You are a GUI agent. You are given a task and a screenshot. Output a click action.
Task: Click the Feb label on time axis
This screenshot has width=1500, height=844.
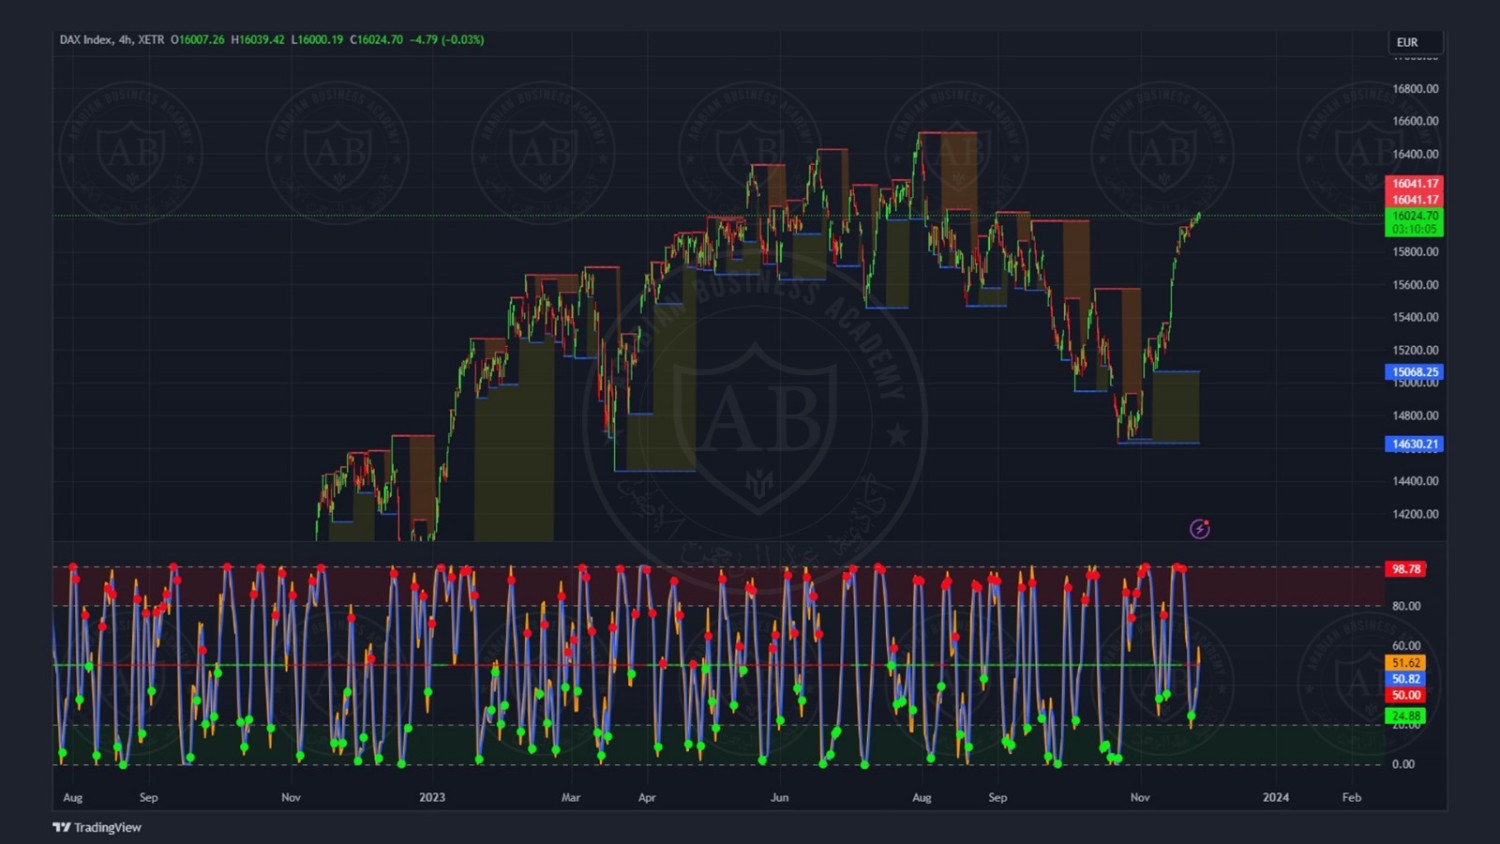coord(1351,797)
